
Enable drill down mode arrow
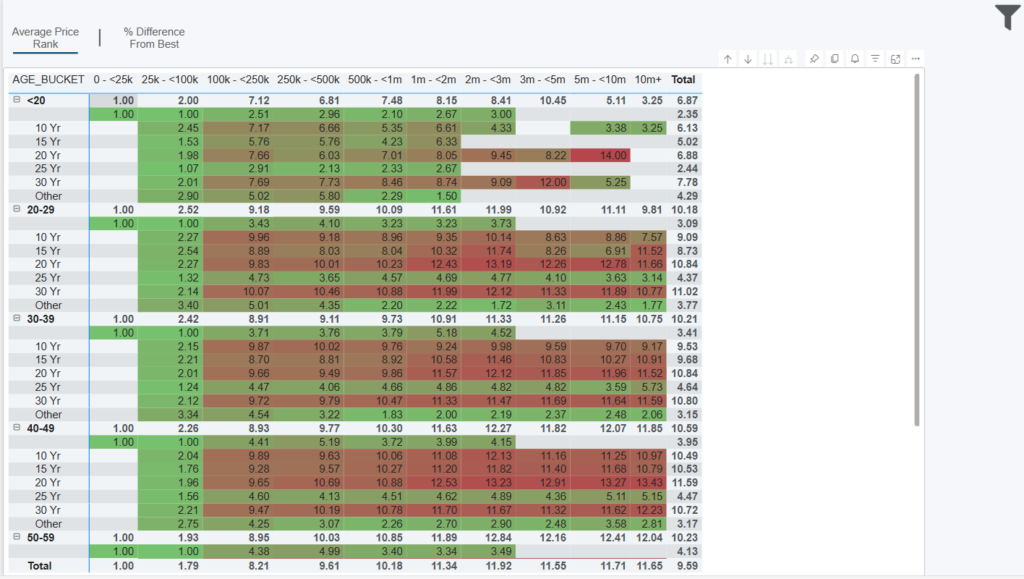[747, 59]
